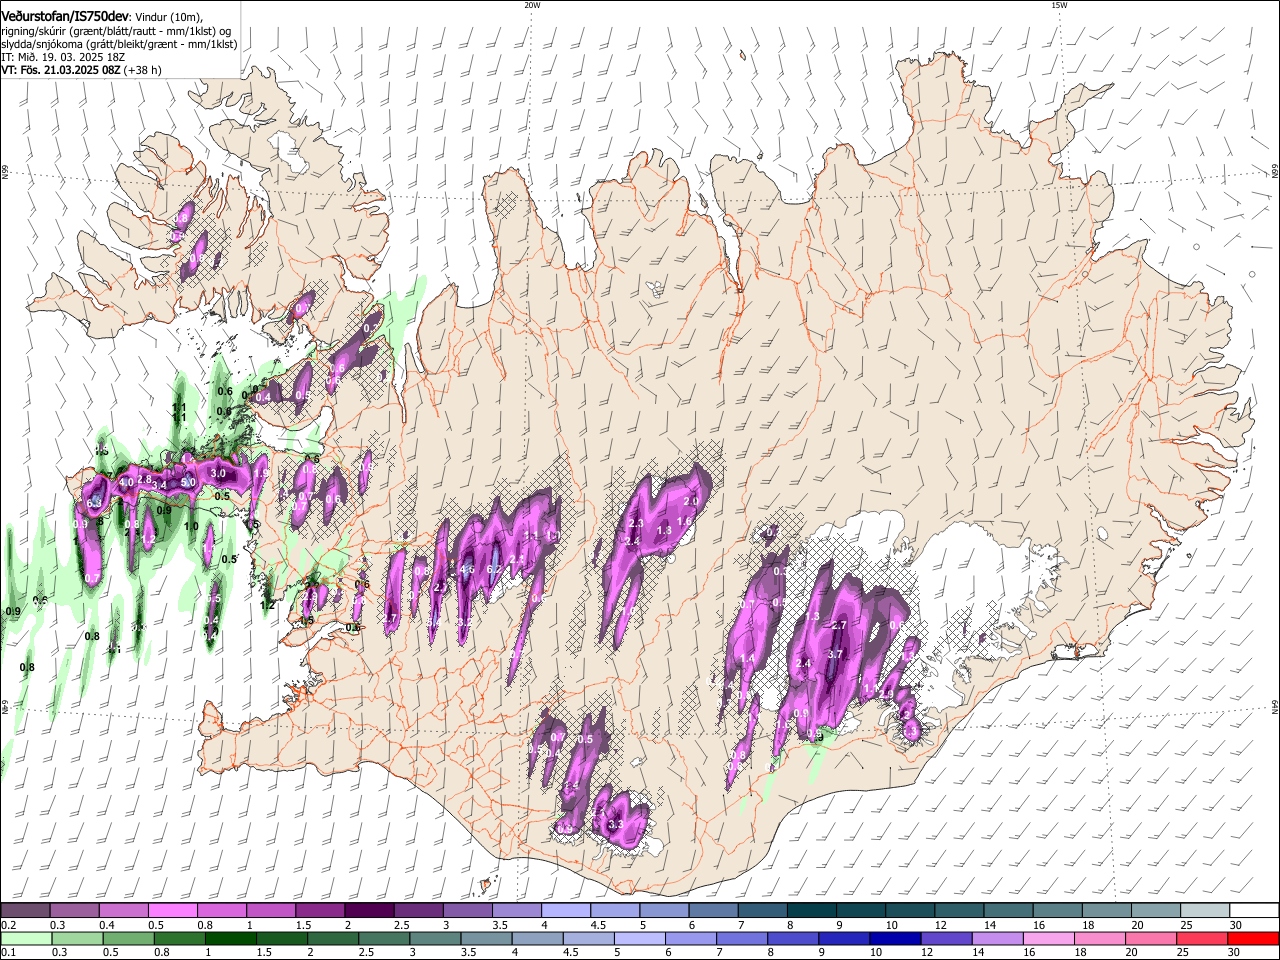The height and width of the screenshot is (960, 1280).
Task: Click the 20W longitude label
Action: (x=532, y=5)
